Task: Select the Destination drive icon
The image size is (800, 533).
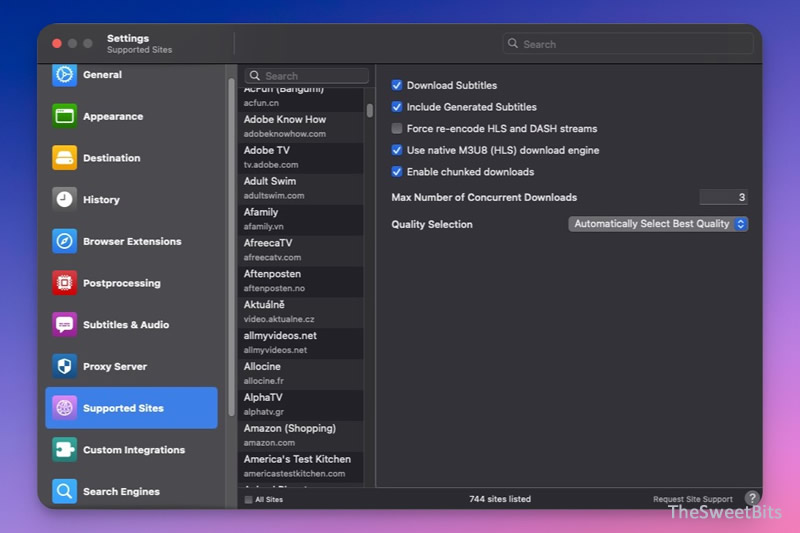Action: pos(64,158)
